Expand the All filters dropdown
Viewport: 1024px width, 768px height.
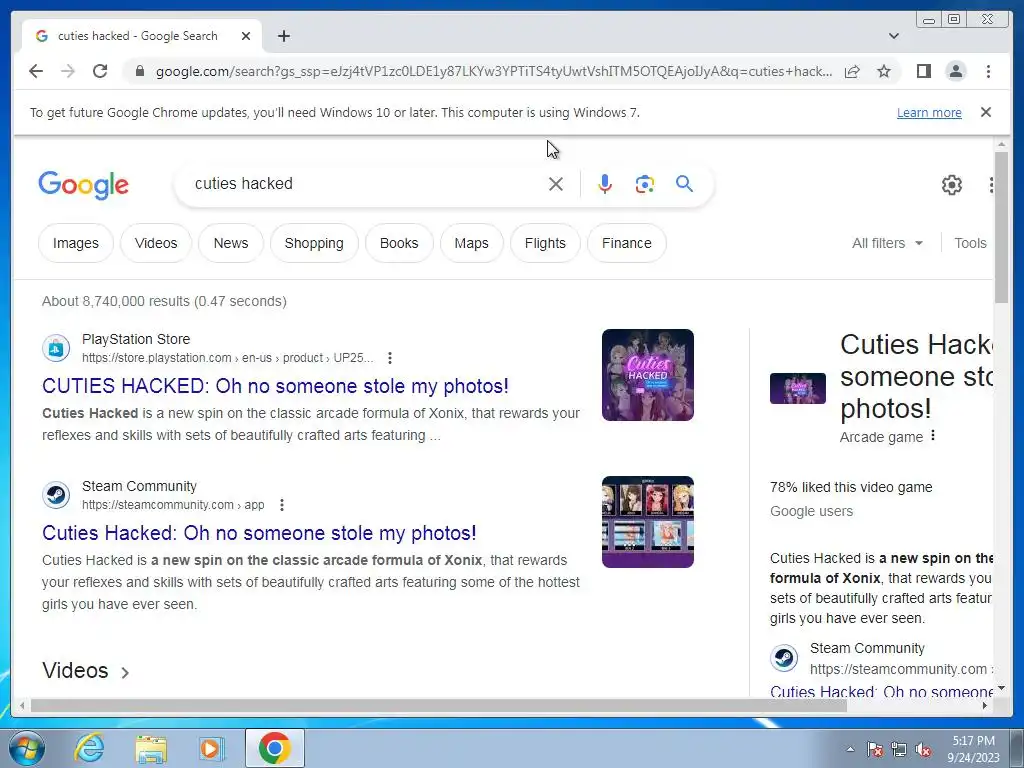click(888, 243)
